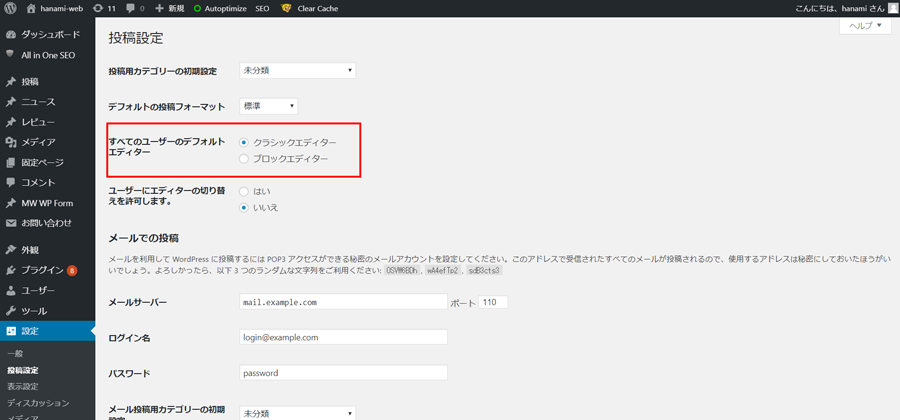
Task: Click the メールサーバー input field
Action: [x=343, y=302]
